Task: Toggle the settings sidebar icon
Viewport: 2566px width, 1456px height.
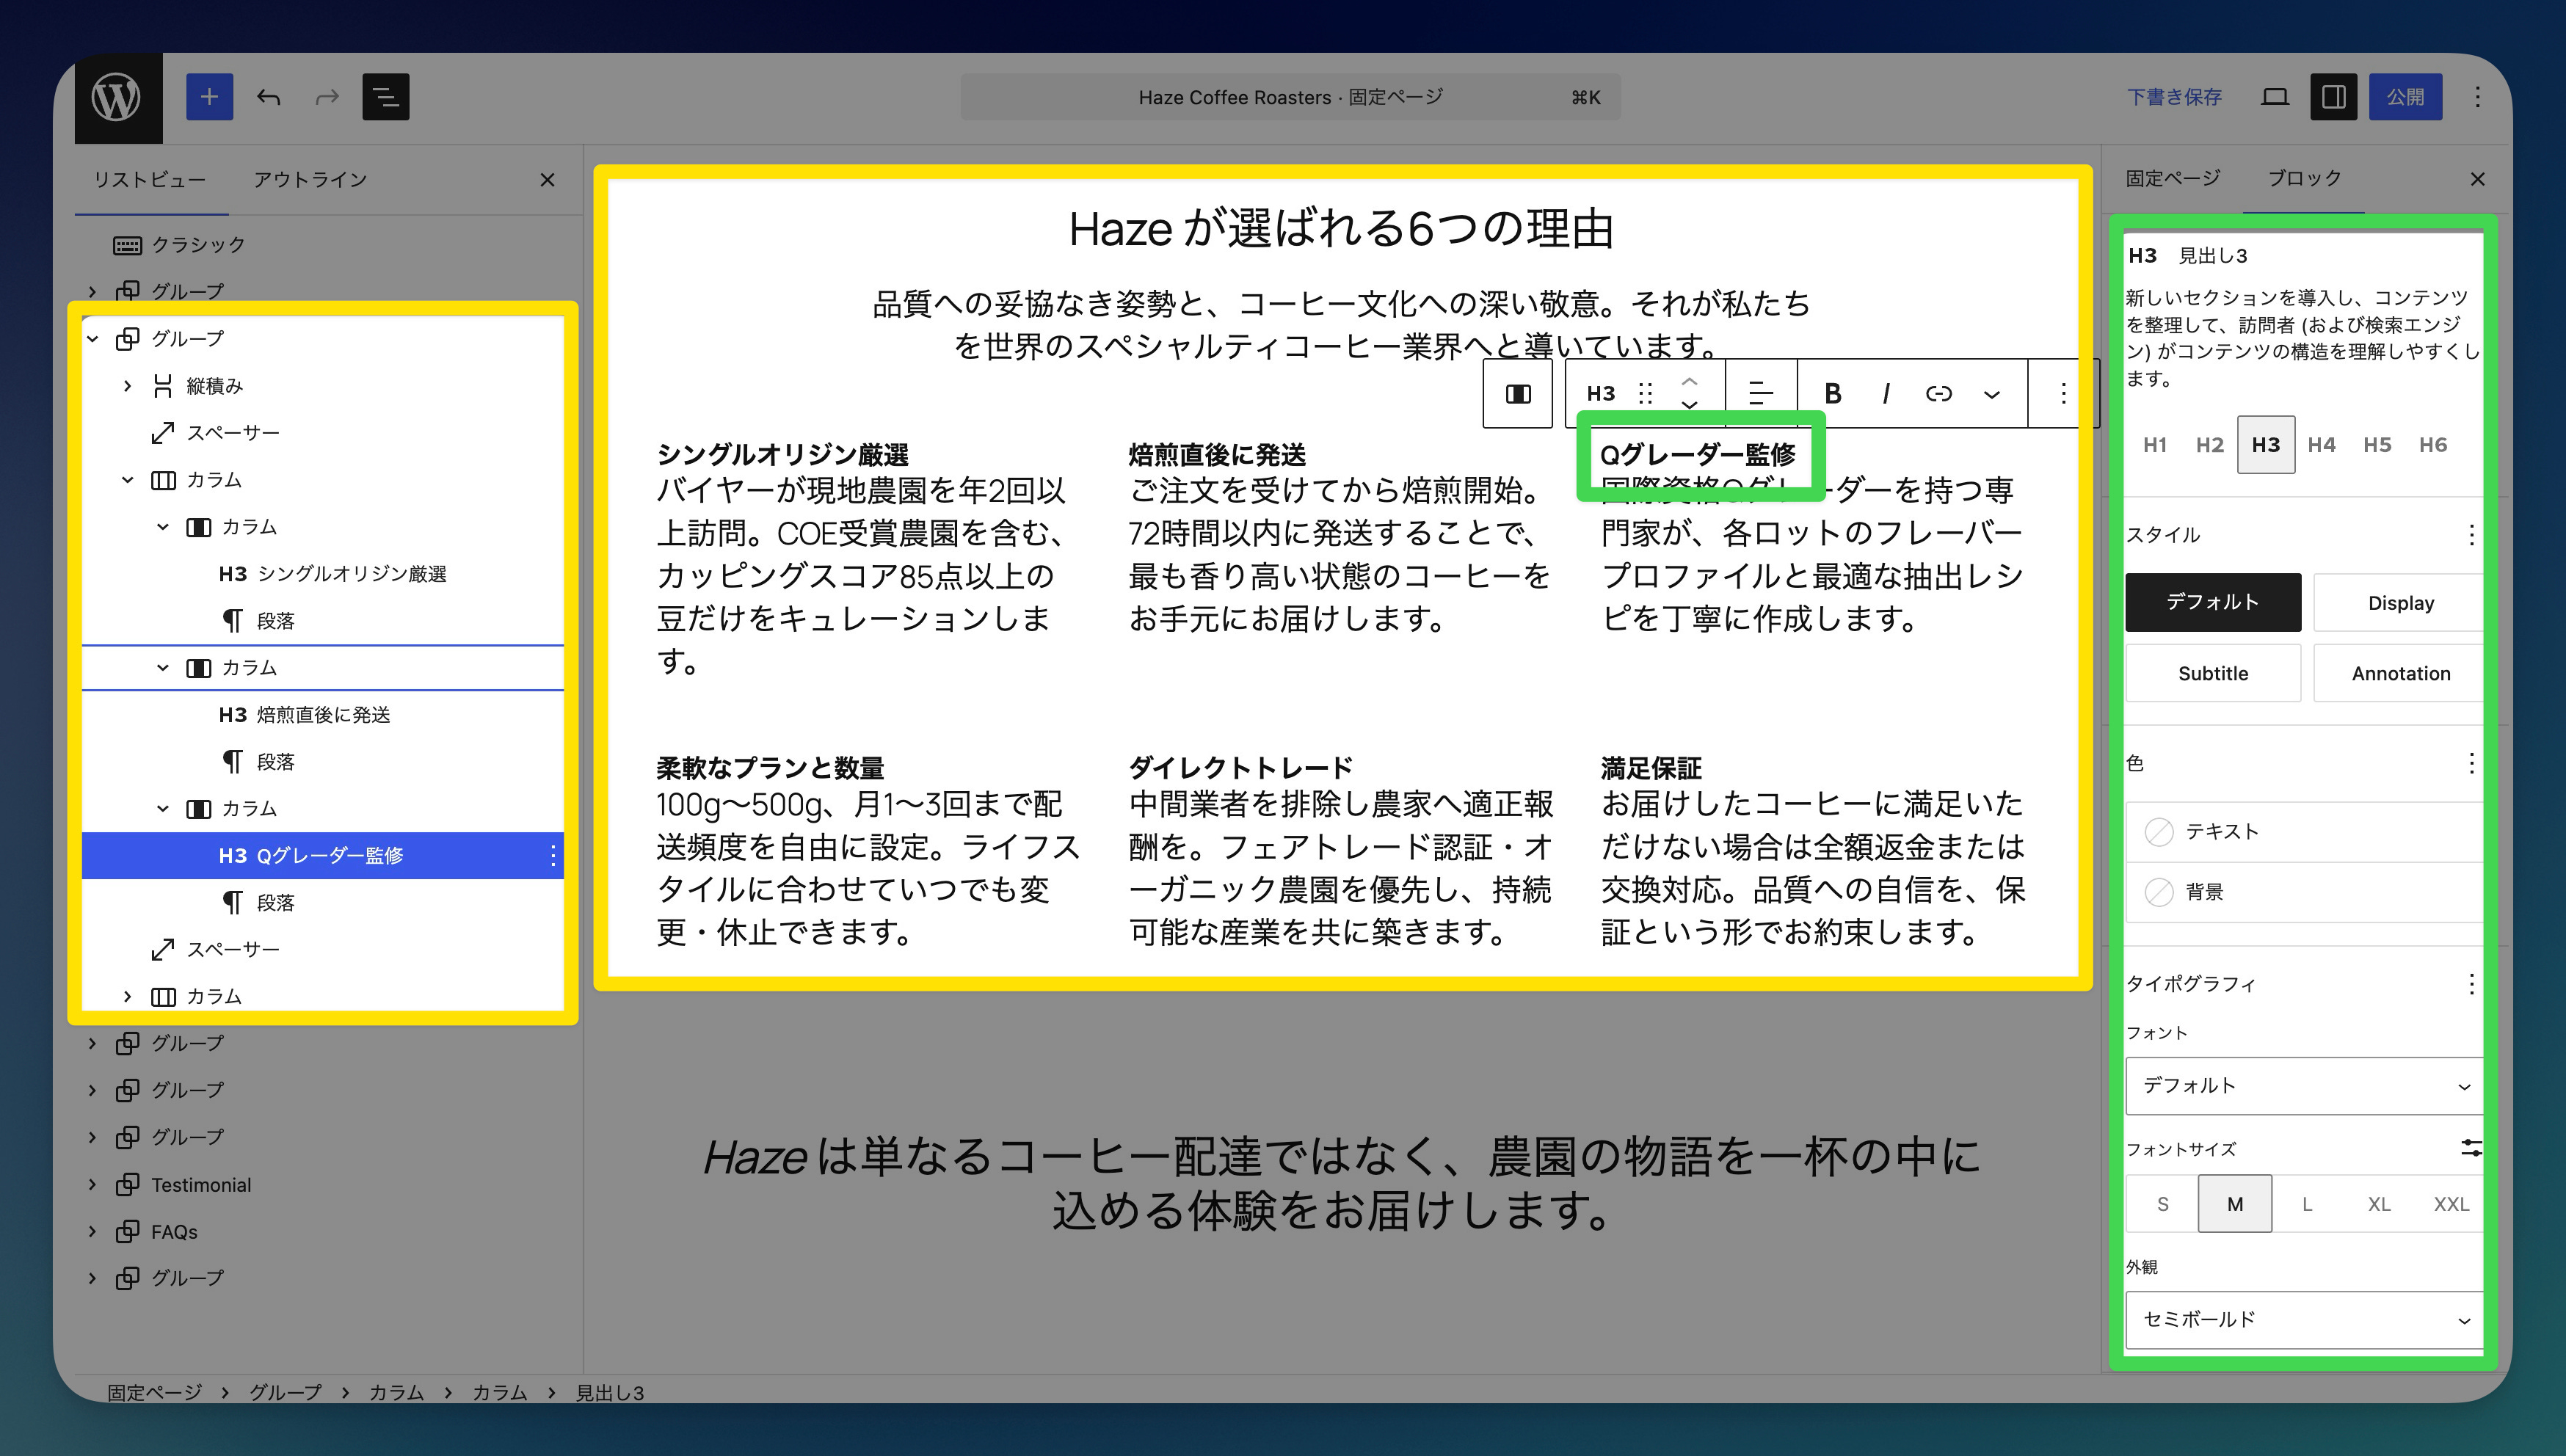Action: coord(2333,97)
